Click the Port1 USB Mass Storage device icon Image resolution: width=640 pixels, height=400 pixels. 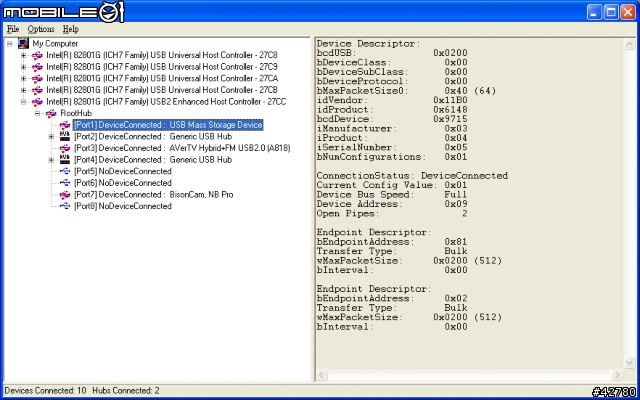click(65, 125)
